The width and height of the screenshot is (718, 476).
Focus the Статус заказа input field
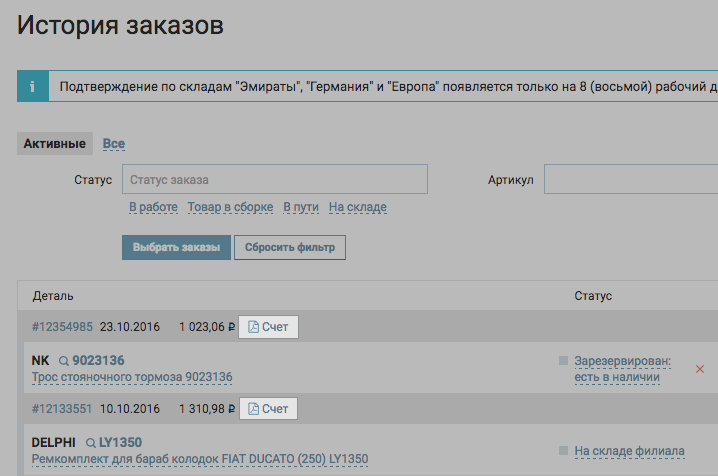coord(275,179)
